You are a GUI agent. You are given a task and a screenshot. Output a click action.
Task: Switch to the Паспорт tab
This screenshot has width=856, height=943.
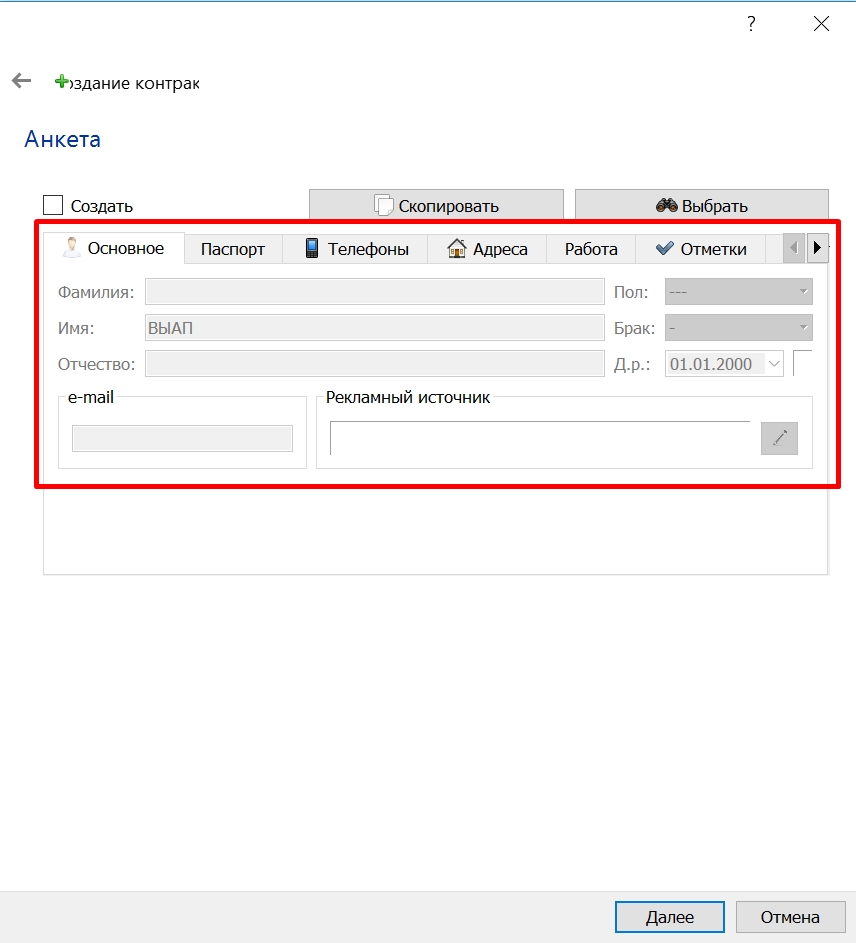tap(233, 249)
